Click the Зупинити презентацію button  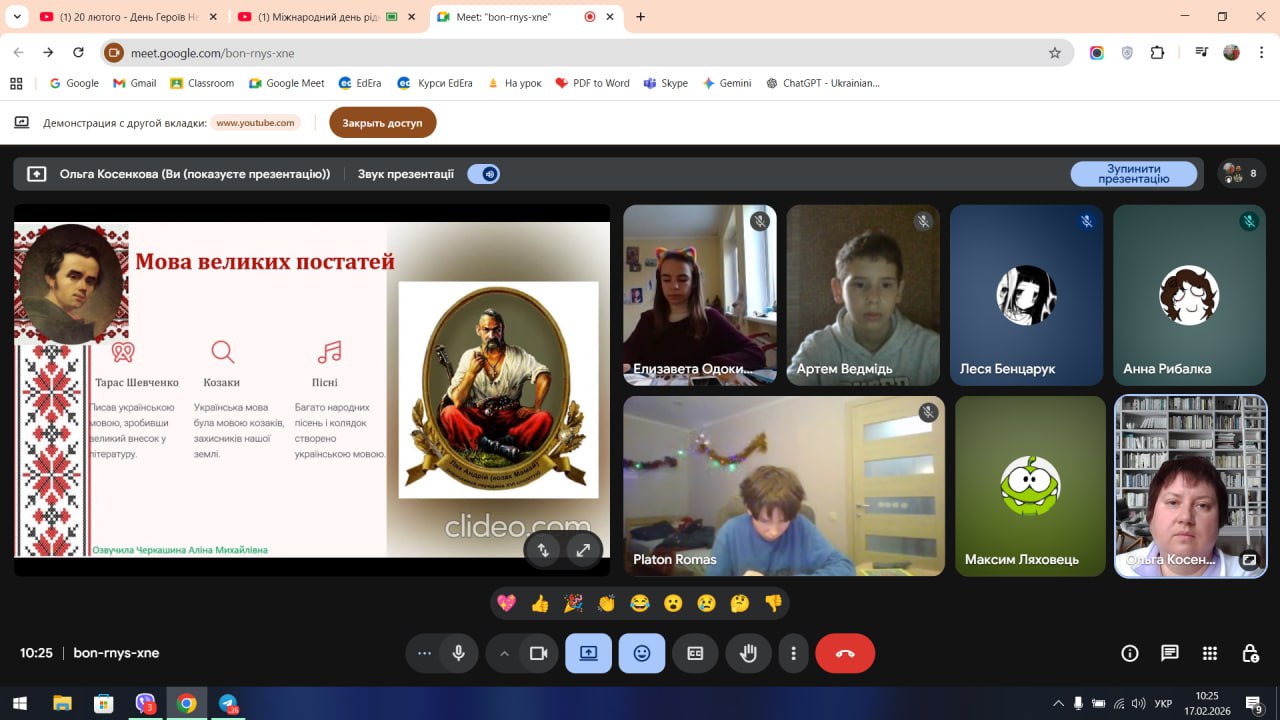1133,174
